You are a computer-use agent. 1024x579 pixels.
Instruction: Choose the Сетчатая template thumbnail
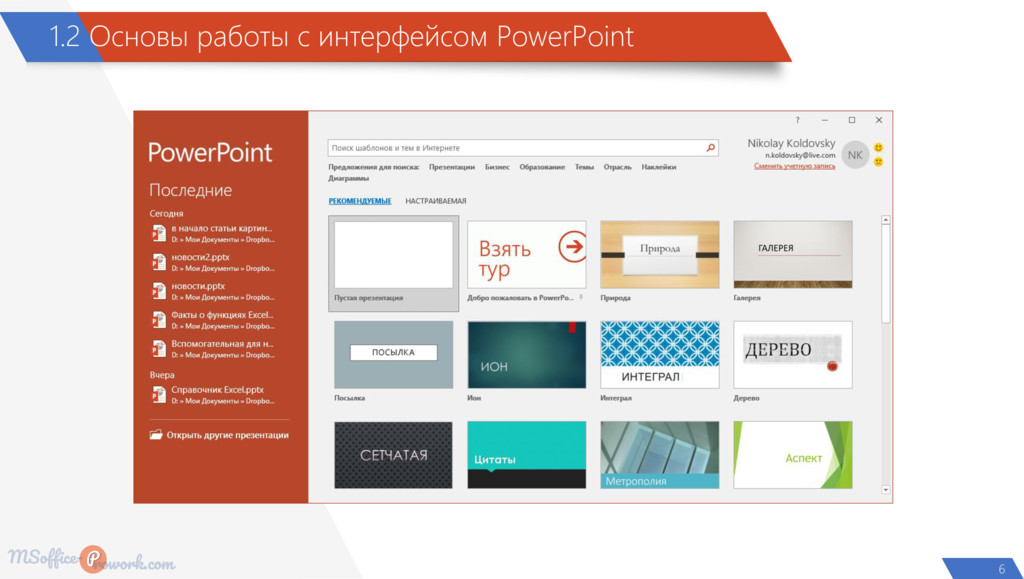click(x=393, y=455)
